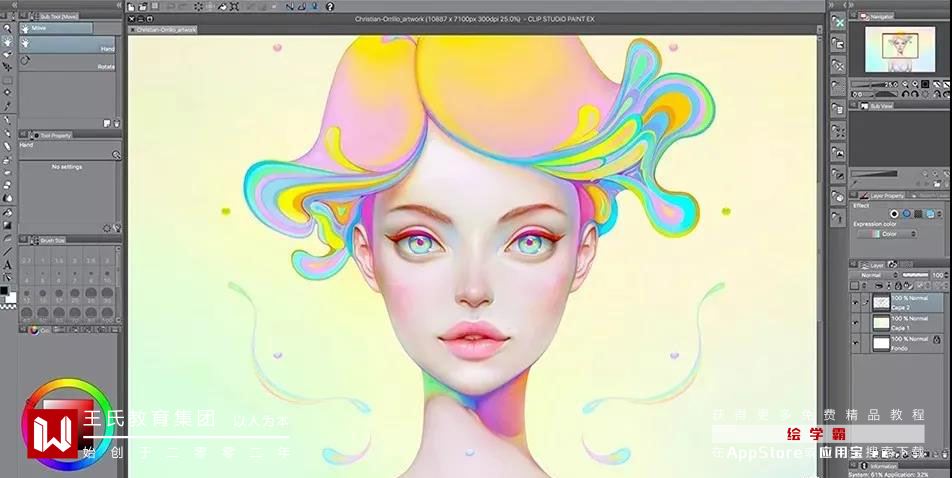Viewport: 952px width, 478px height.
Task: Open help question mark icon
Action: click(330, 7)
